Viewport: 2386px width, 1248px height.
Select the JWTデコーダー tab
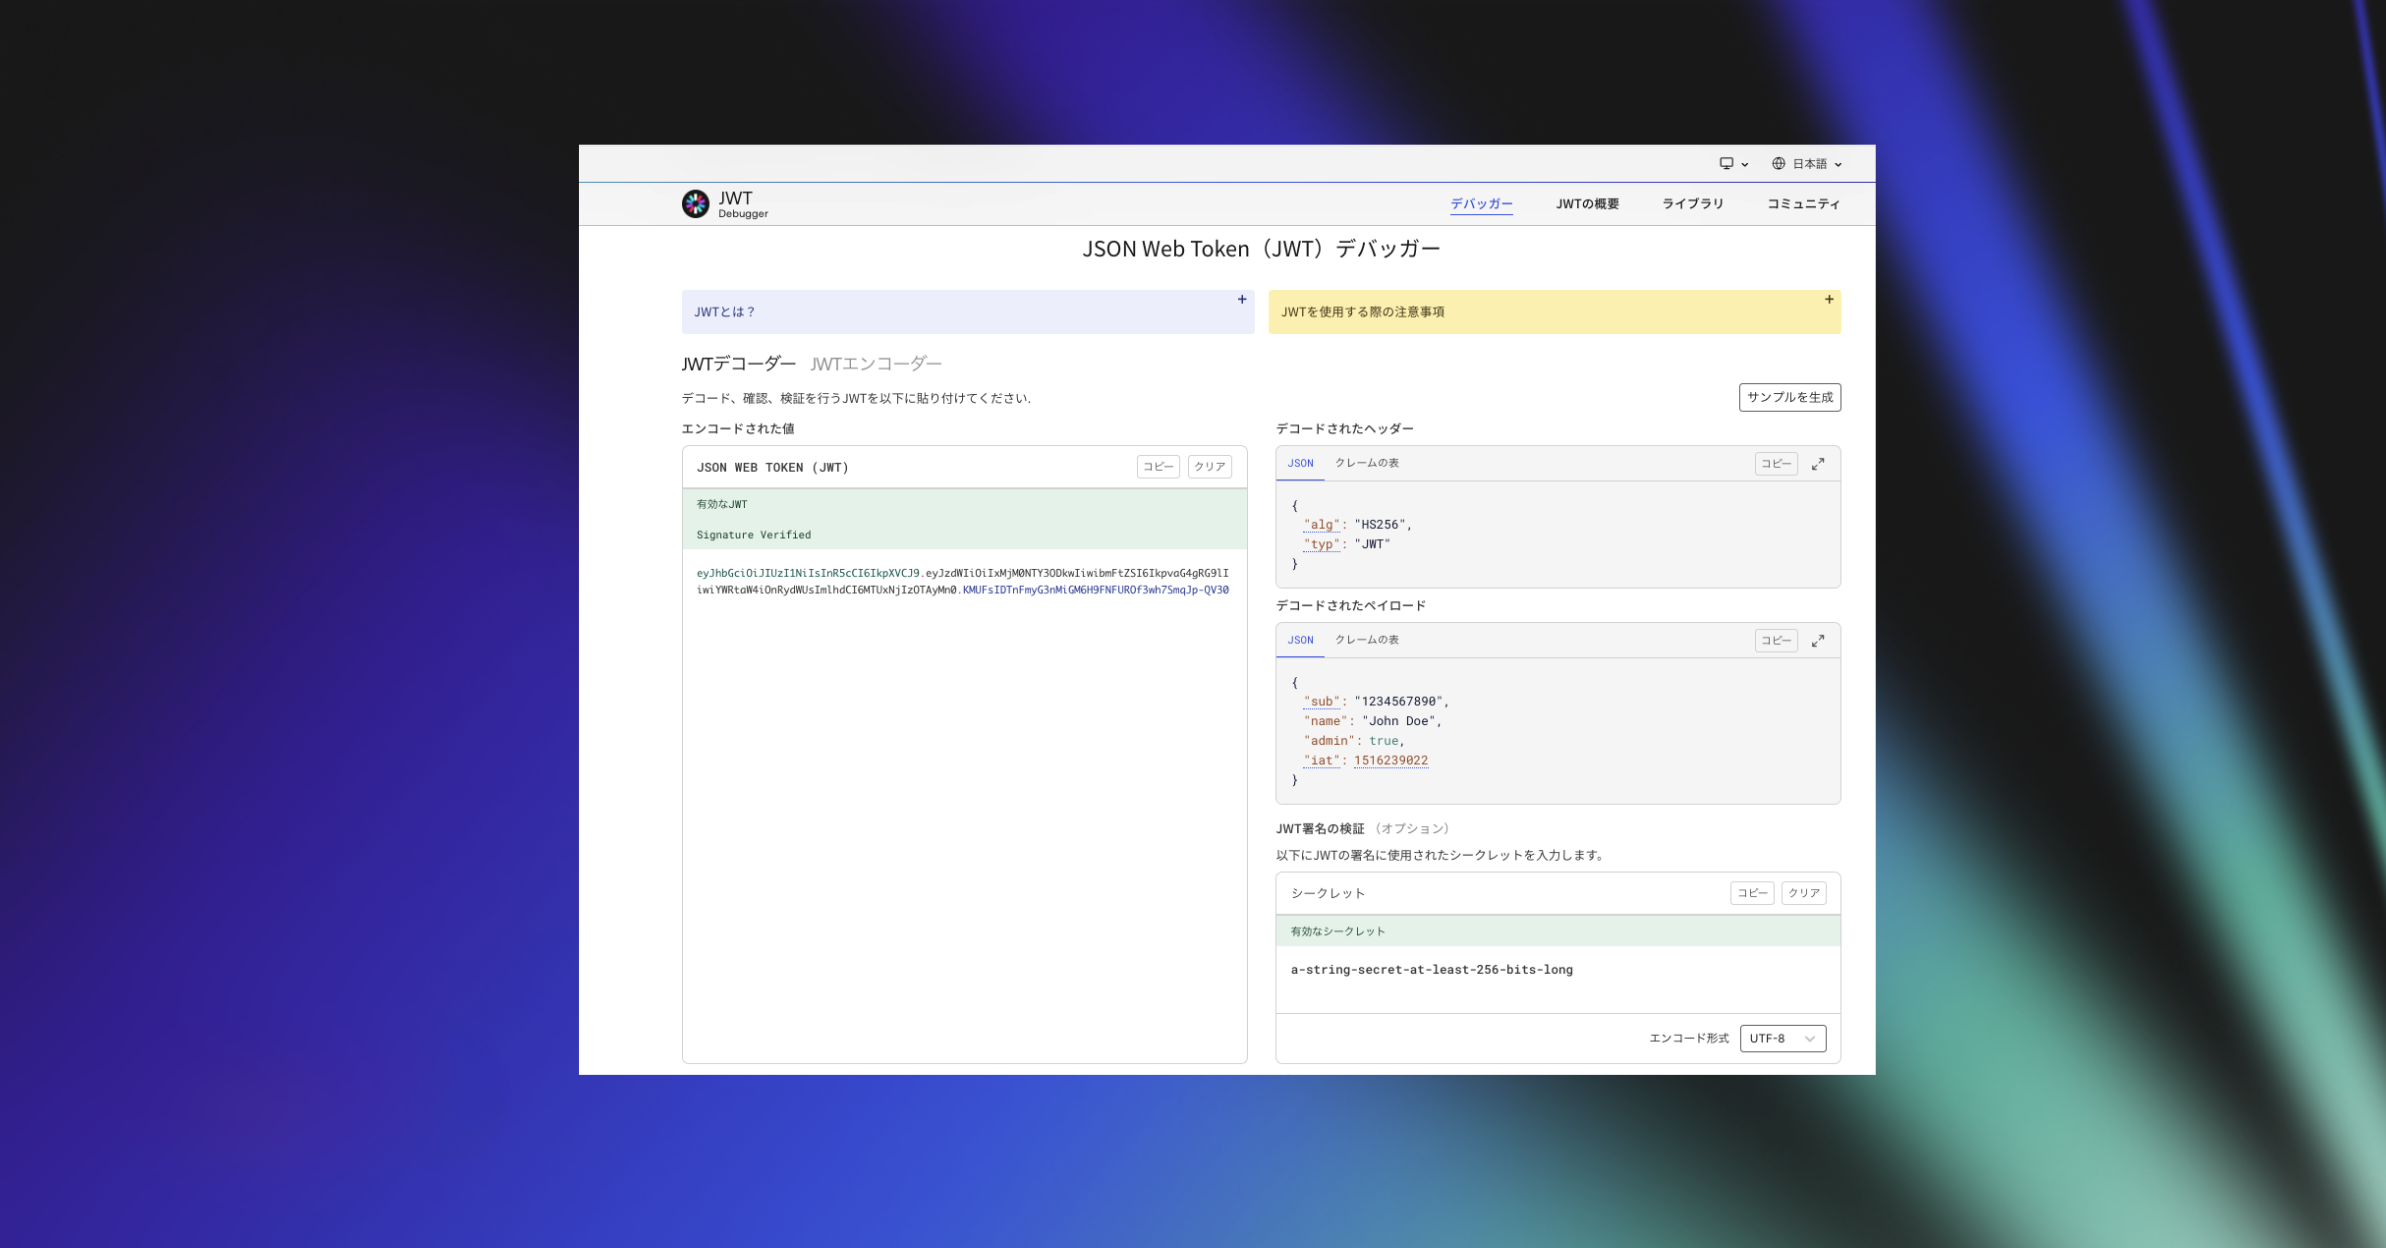tap(738, 364)
